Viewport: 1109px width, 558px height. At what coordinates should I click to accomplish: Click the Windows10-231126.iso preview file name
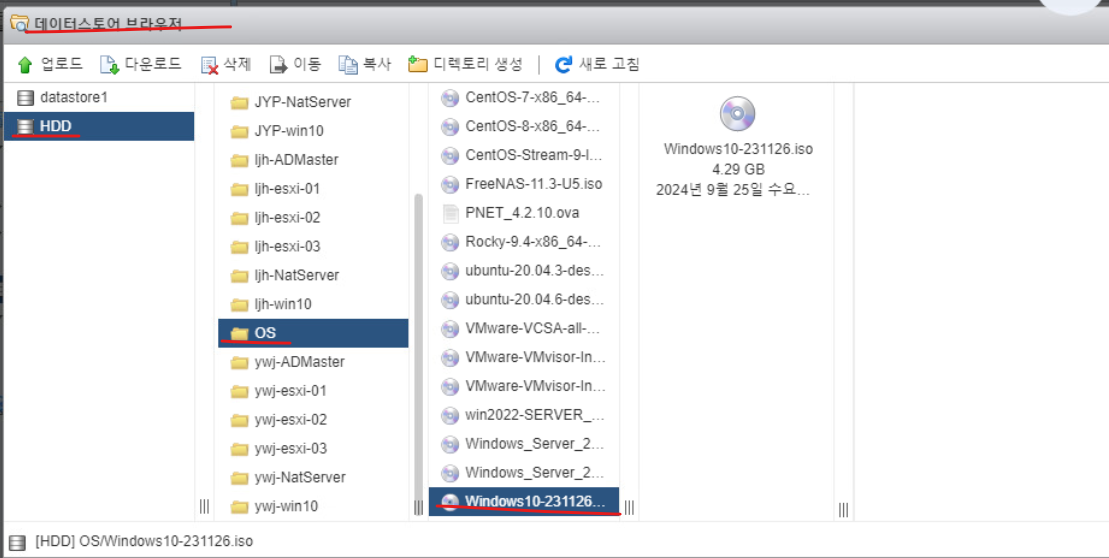point(738,149)
